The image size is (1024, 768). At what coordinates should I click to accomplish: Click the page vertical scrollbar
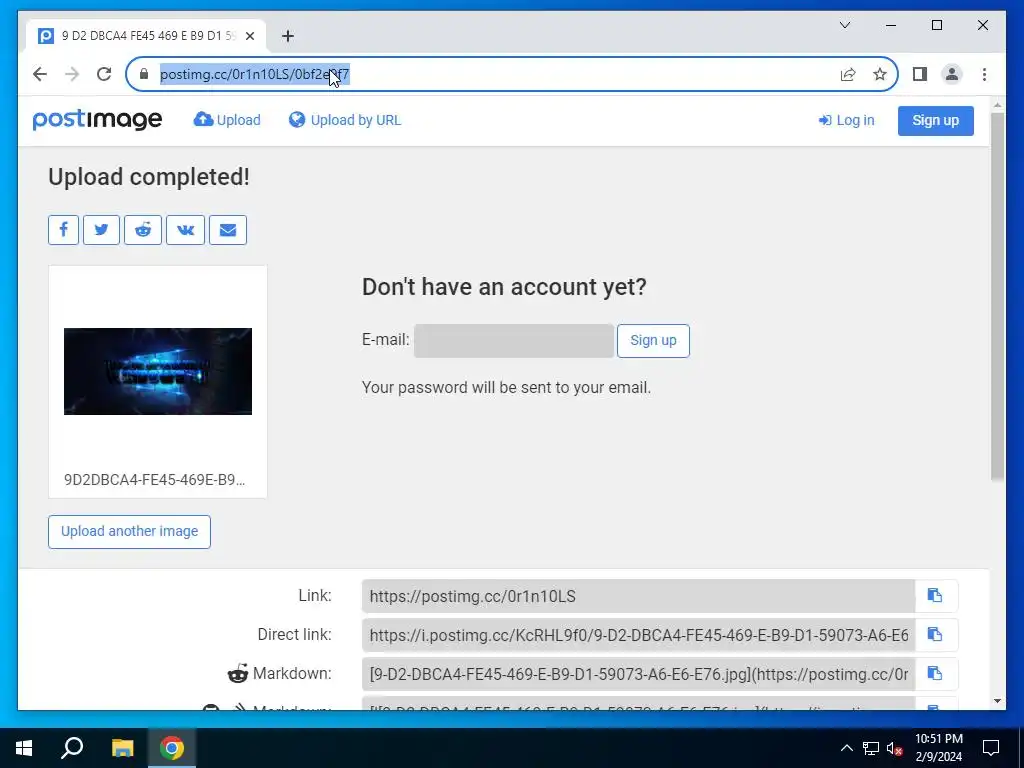pyautogui.click(x=997, y=297)
